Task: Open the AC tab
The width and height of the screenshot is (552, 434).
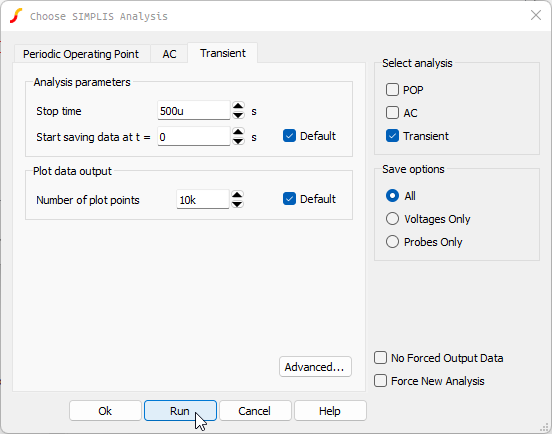Action: (169, 54)
